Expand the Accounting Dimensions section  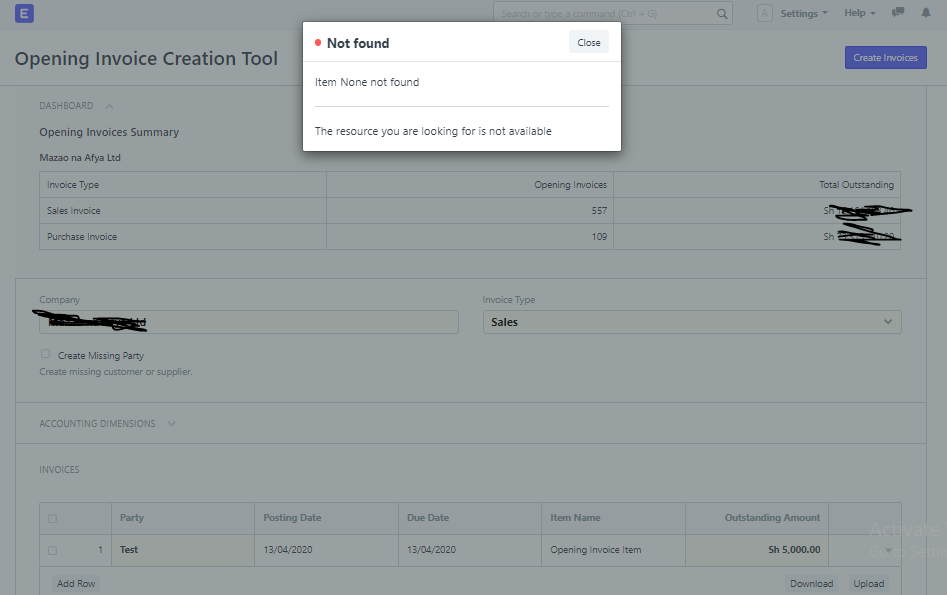pyautogui.click(x=172, y=423)
